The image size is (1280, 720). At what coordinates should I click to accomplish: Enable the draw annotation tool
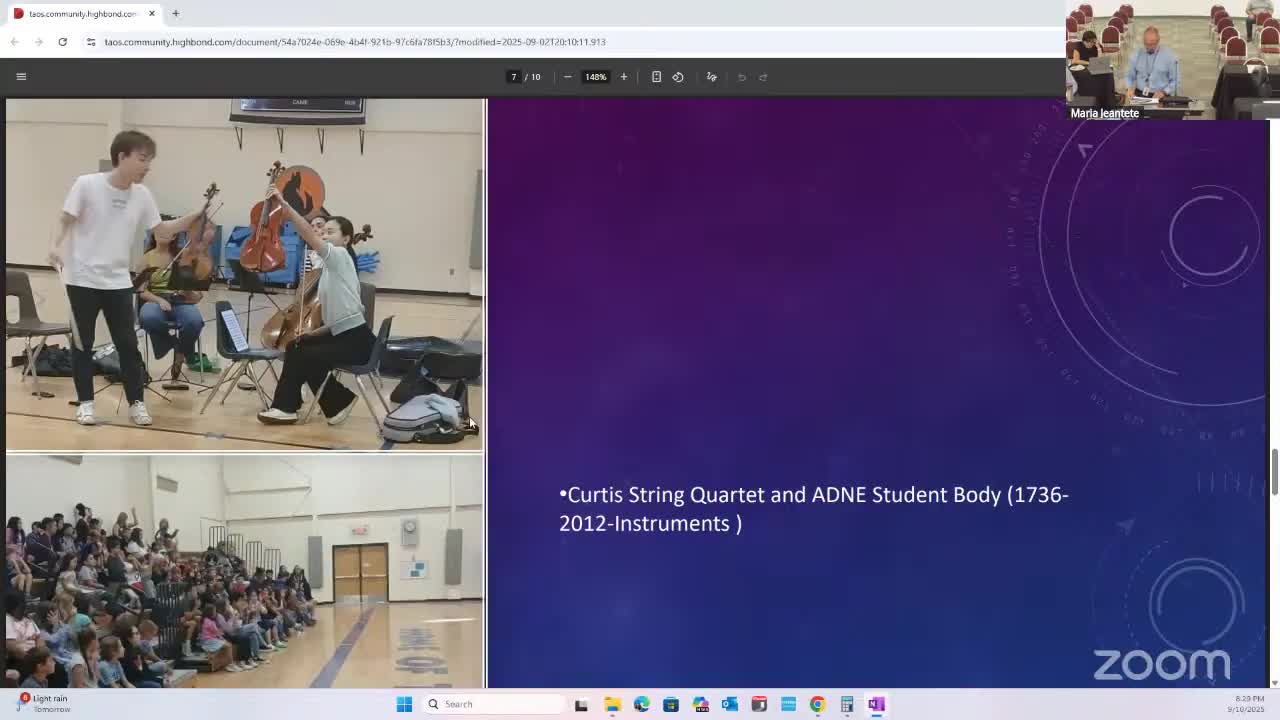pyautogui.click(x=711, y=77)
